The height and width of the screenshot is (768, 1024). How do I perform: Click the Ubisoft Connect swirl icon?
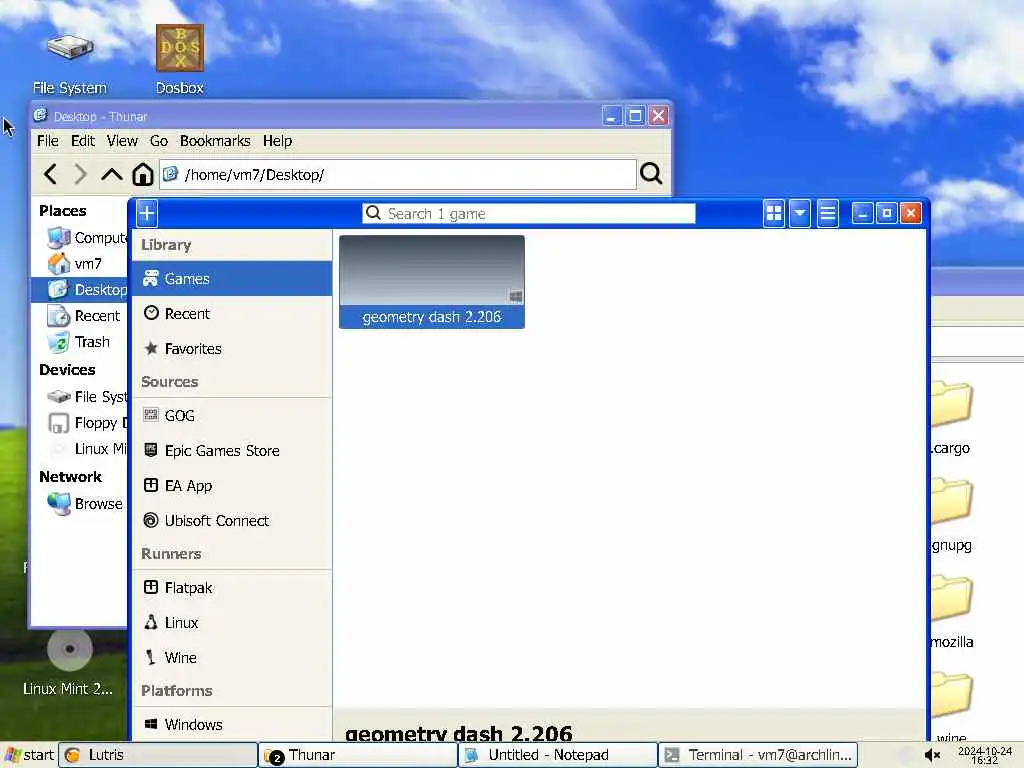click(x=151, y=520)
